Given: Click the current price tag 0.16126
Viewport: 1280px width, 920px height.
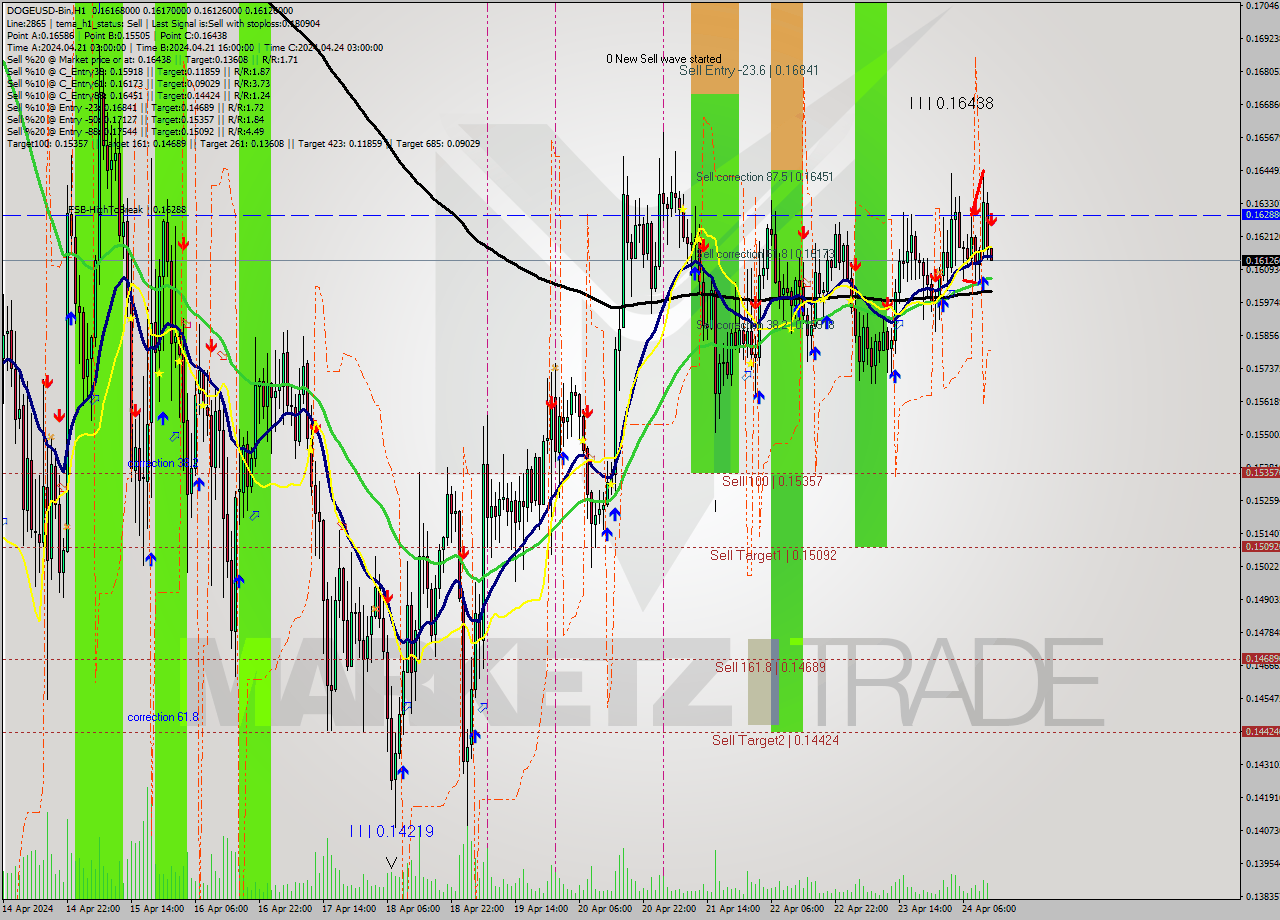Looking at the screenshot, I should [x=1259, y=261].
